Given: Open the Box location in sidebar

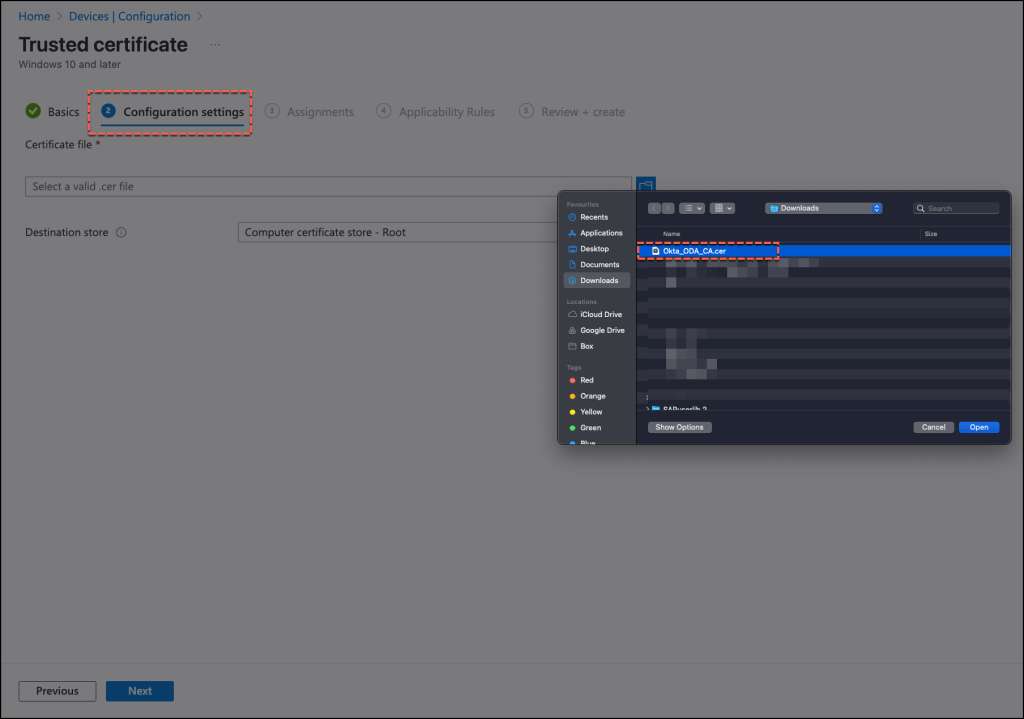Looking at the screenshot, I should coord(586,346).
